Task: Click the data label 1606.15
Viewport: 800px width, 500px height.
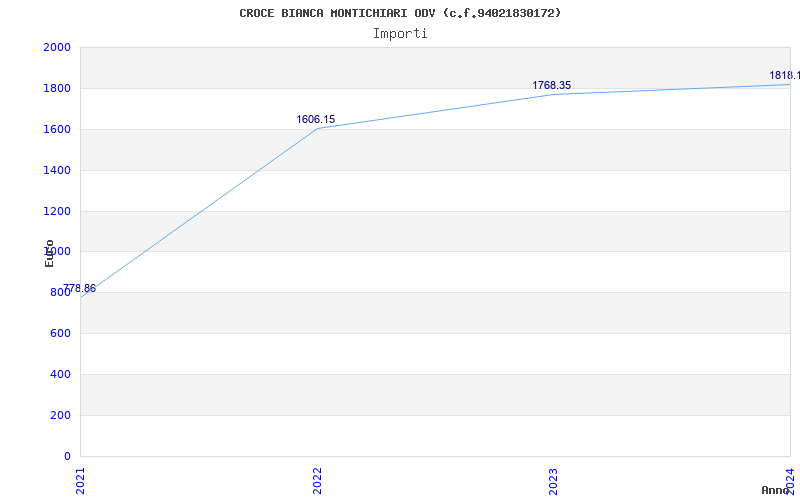Action: coord(316,119)
